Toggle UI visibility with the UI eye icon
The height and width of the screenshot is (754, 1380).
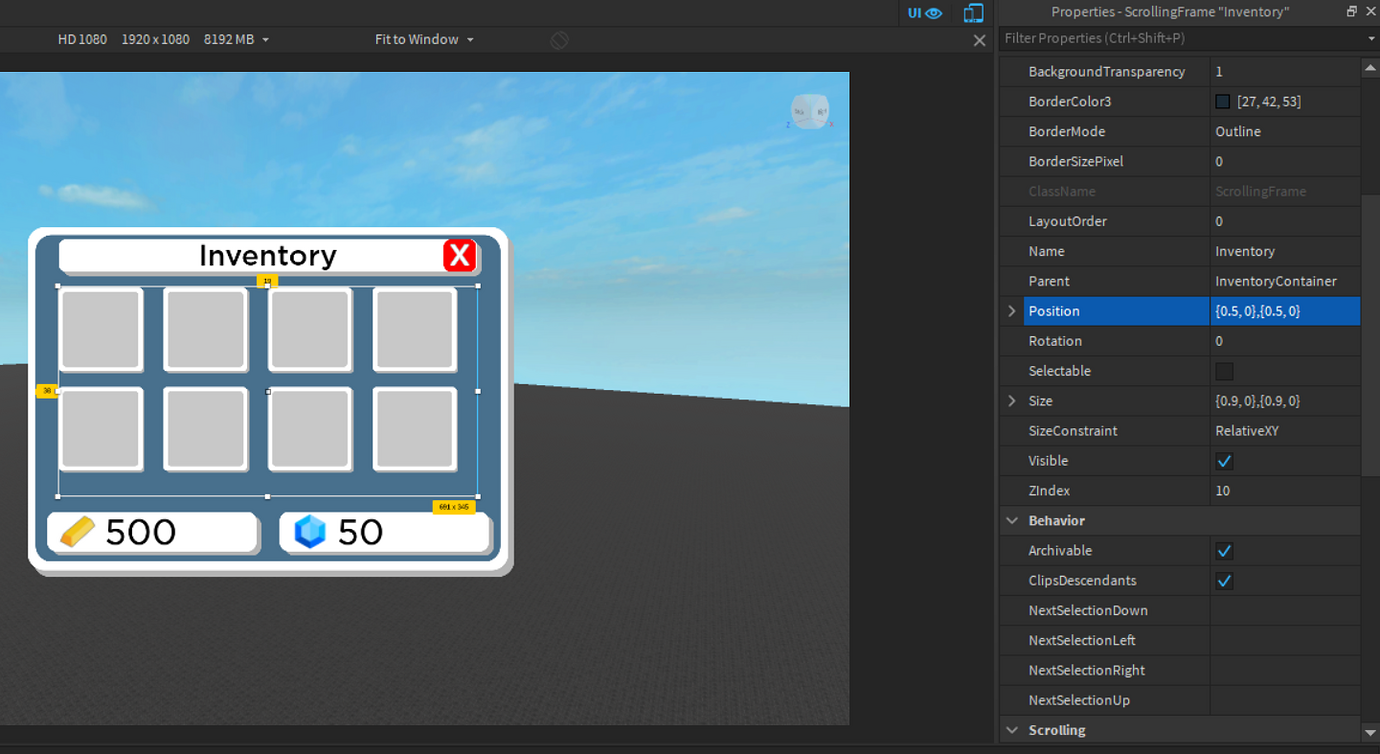click(x=924, y=13)
